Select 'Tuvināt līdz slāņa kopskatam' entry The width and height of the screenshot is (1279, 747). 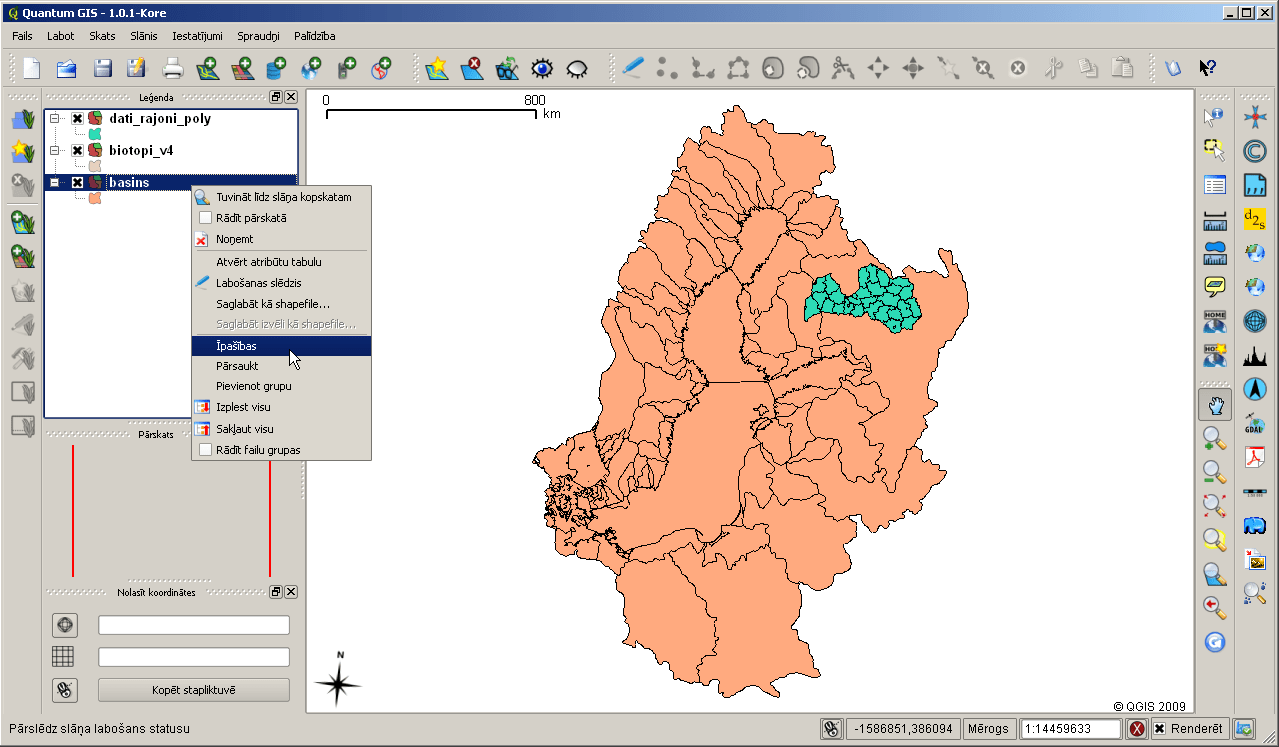pyautogui.click(x=281, y=197)
